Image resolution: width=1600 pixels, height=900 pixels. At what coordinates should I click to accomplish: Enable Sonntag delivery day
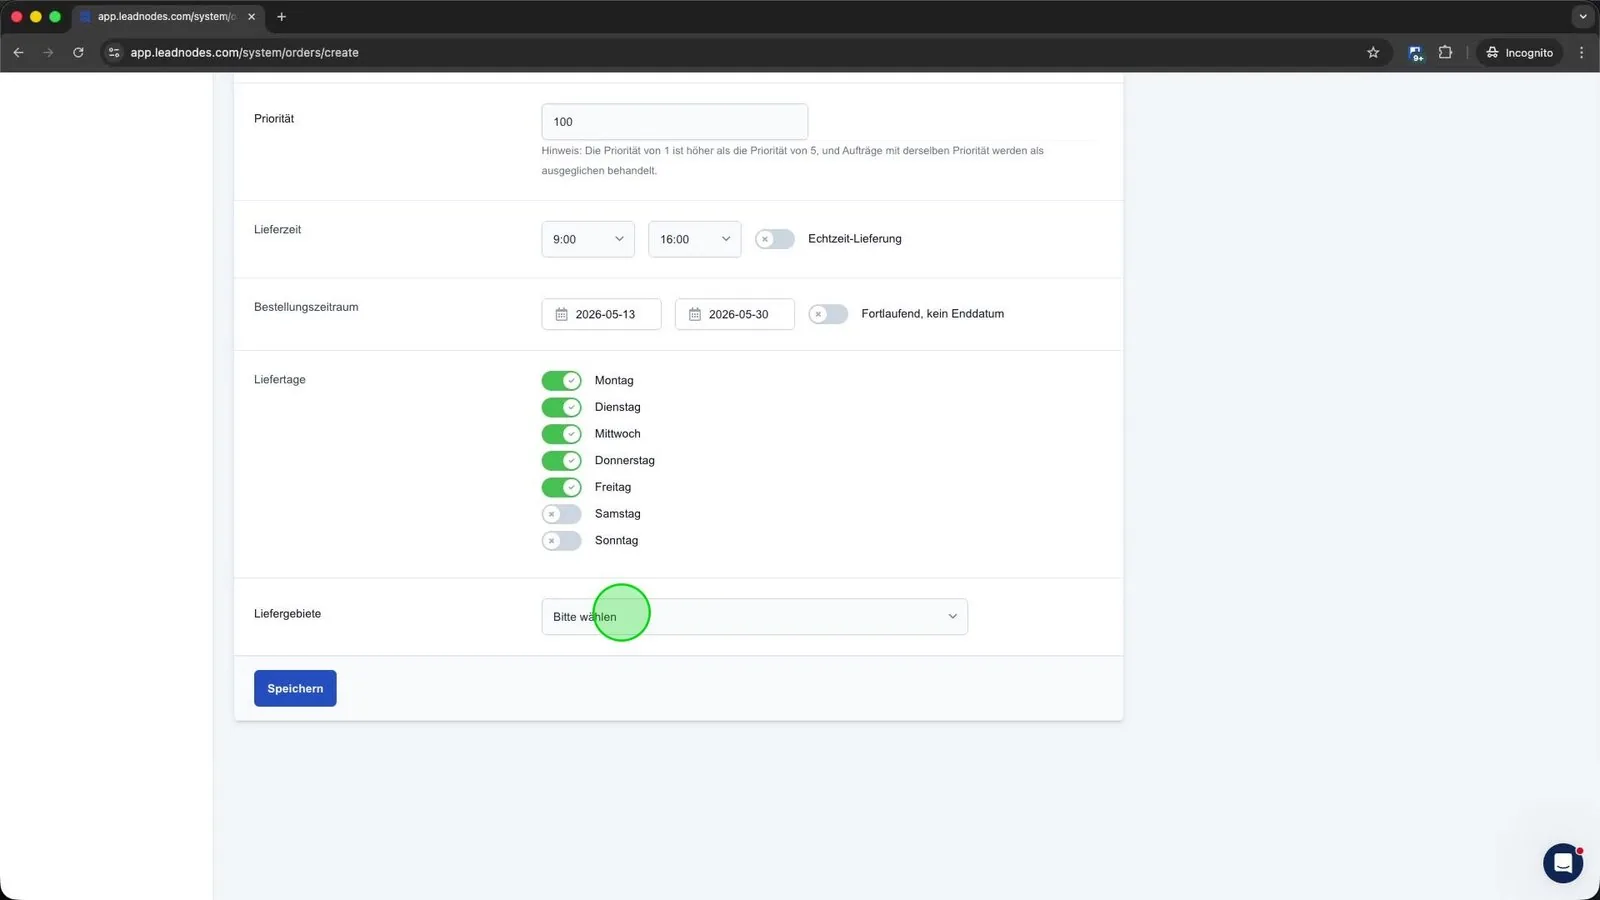(x=561, y=540)
